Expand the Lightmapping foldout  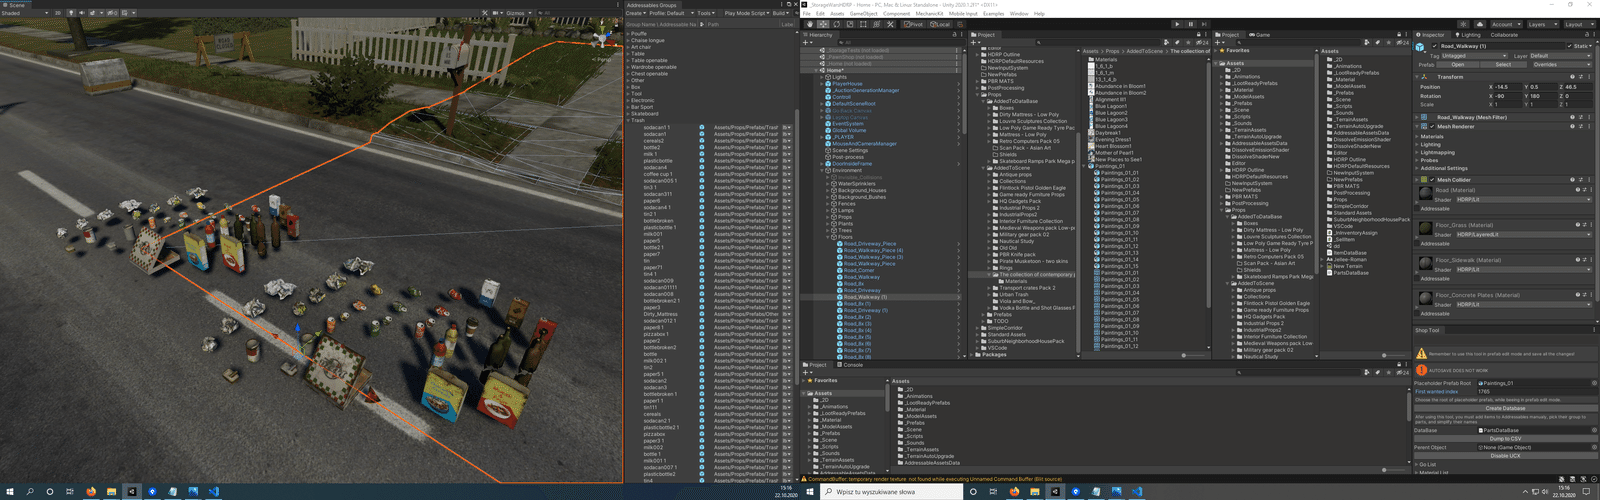pos(1417,152)
